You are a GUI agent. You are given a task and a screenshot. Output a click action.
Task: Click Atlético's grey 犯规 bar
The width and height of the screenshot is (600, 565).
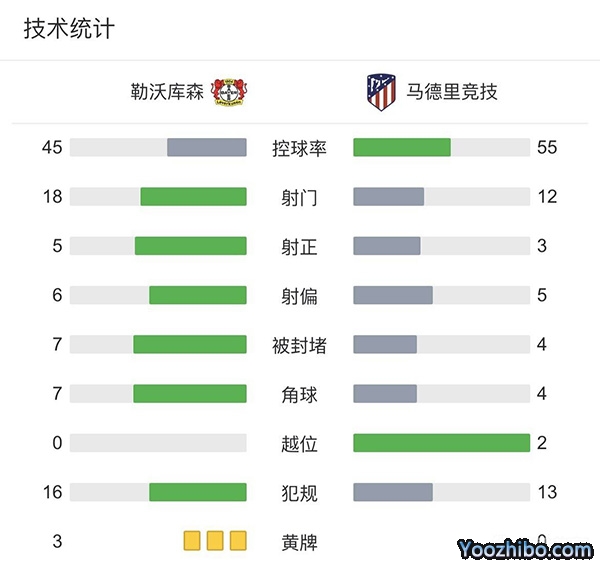click(393, 492)
